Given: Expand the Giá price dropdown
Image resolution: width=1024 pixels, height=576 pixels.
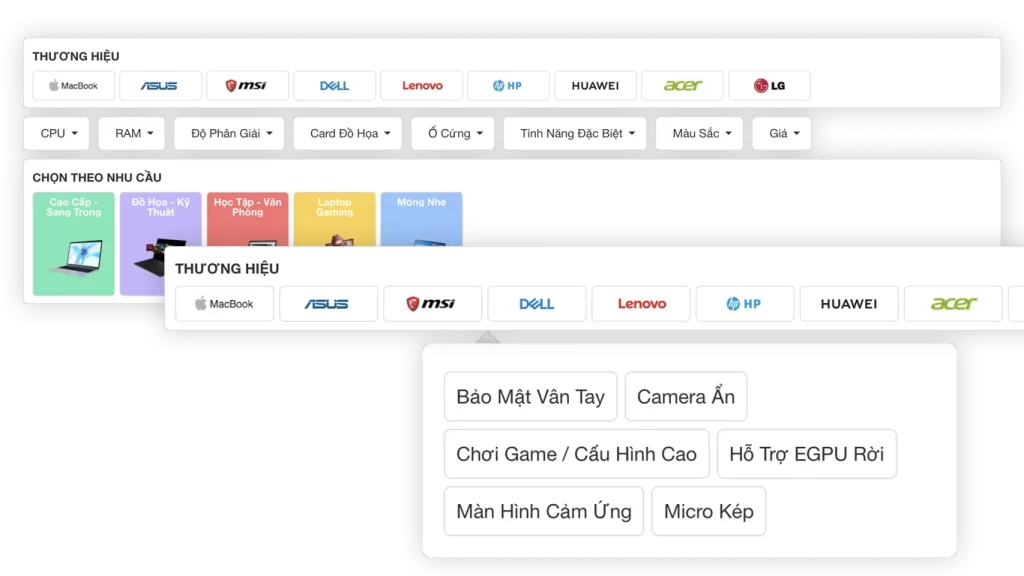Looking at the screenshot, I should (x=781, y=133).
